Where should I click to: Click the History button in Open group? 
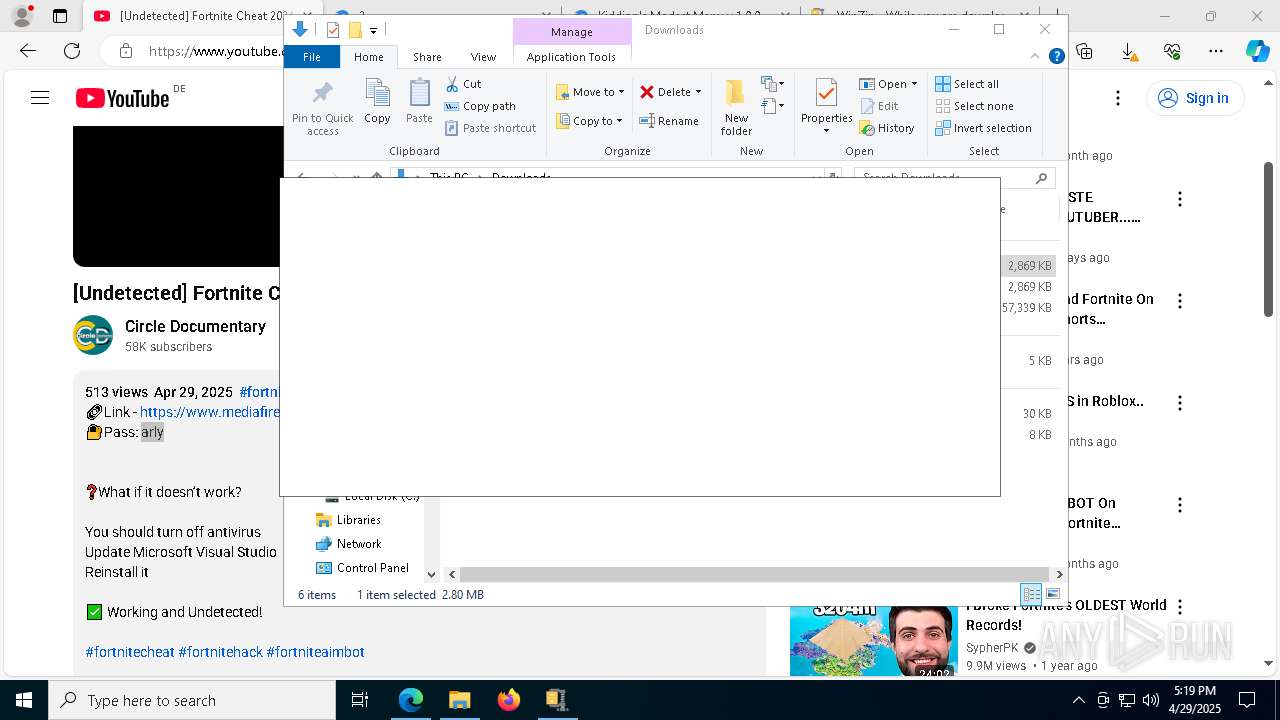887,128
